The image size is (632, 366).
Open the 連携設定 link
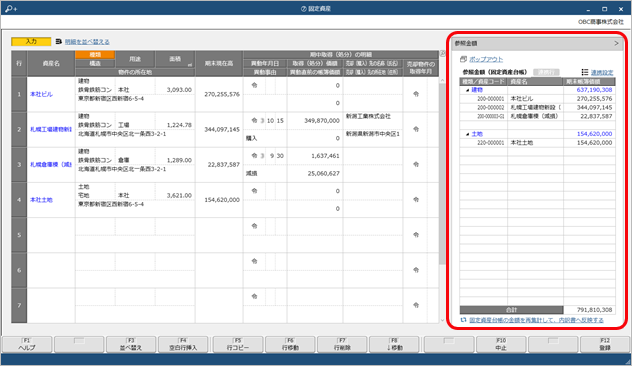tap(602, 73)
